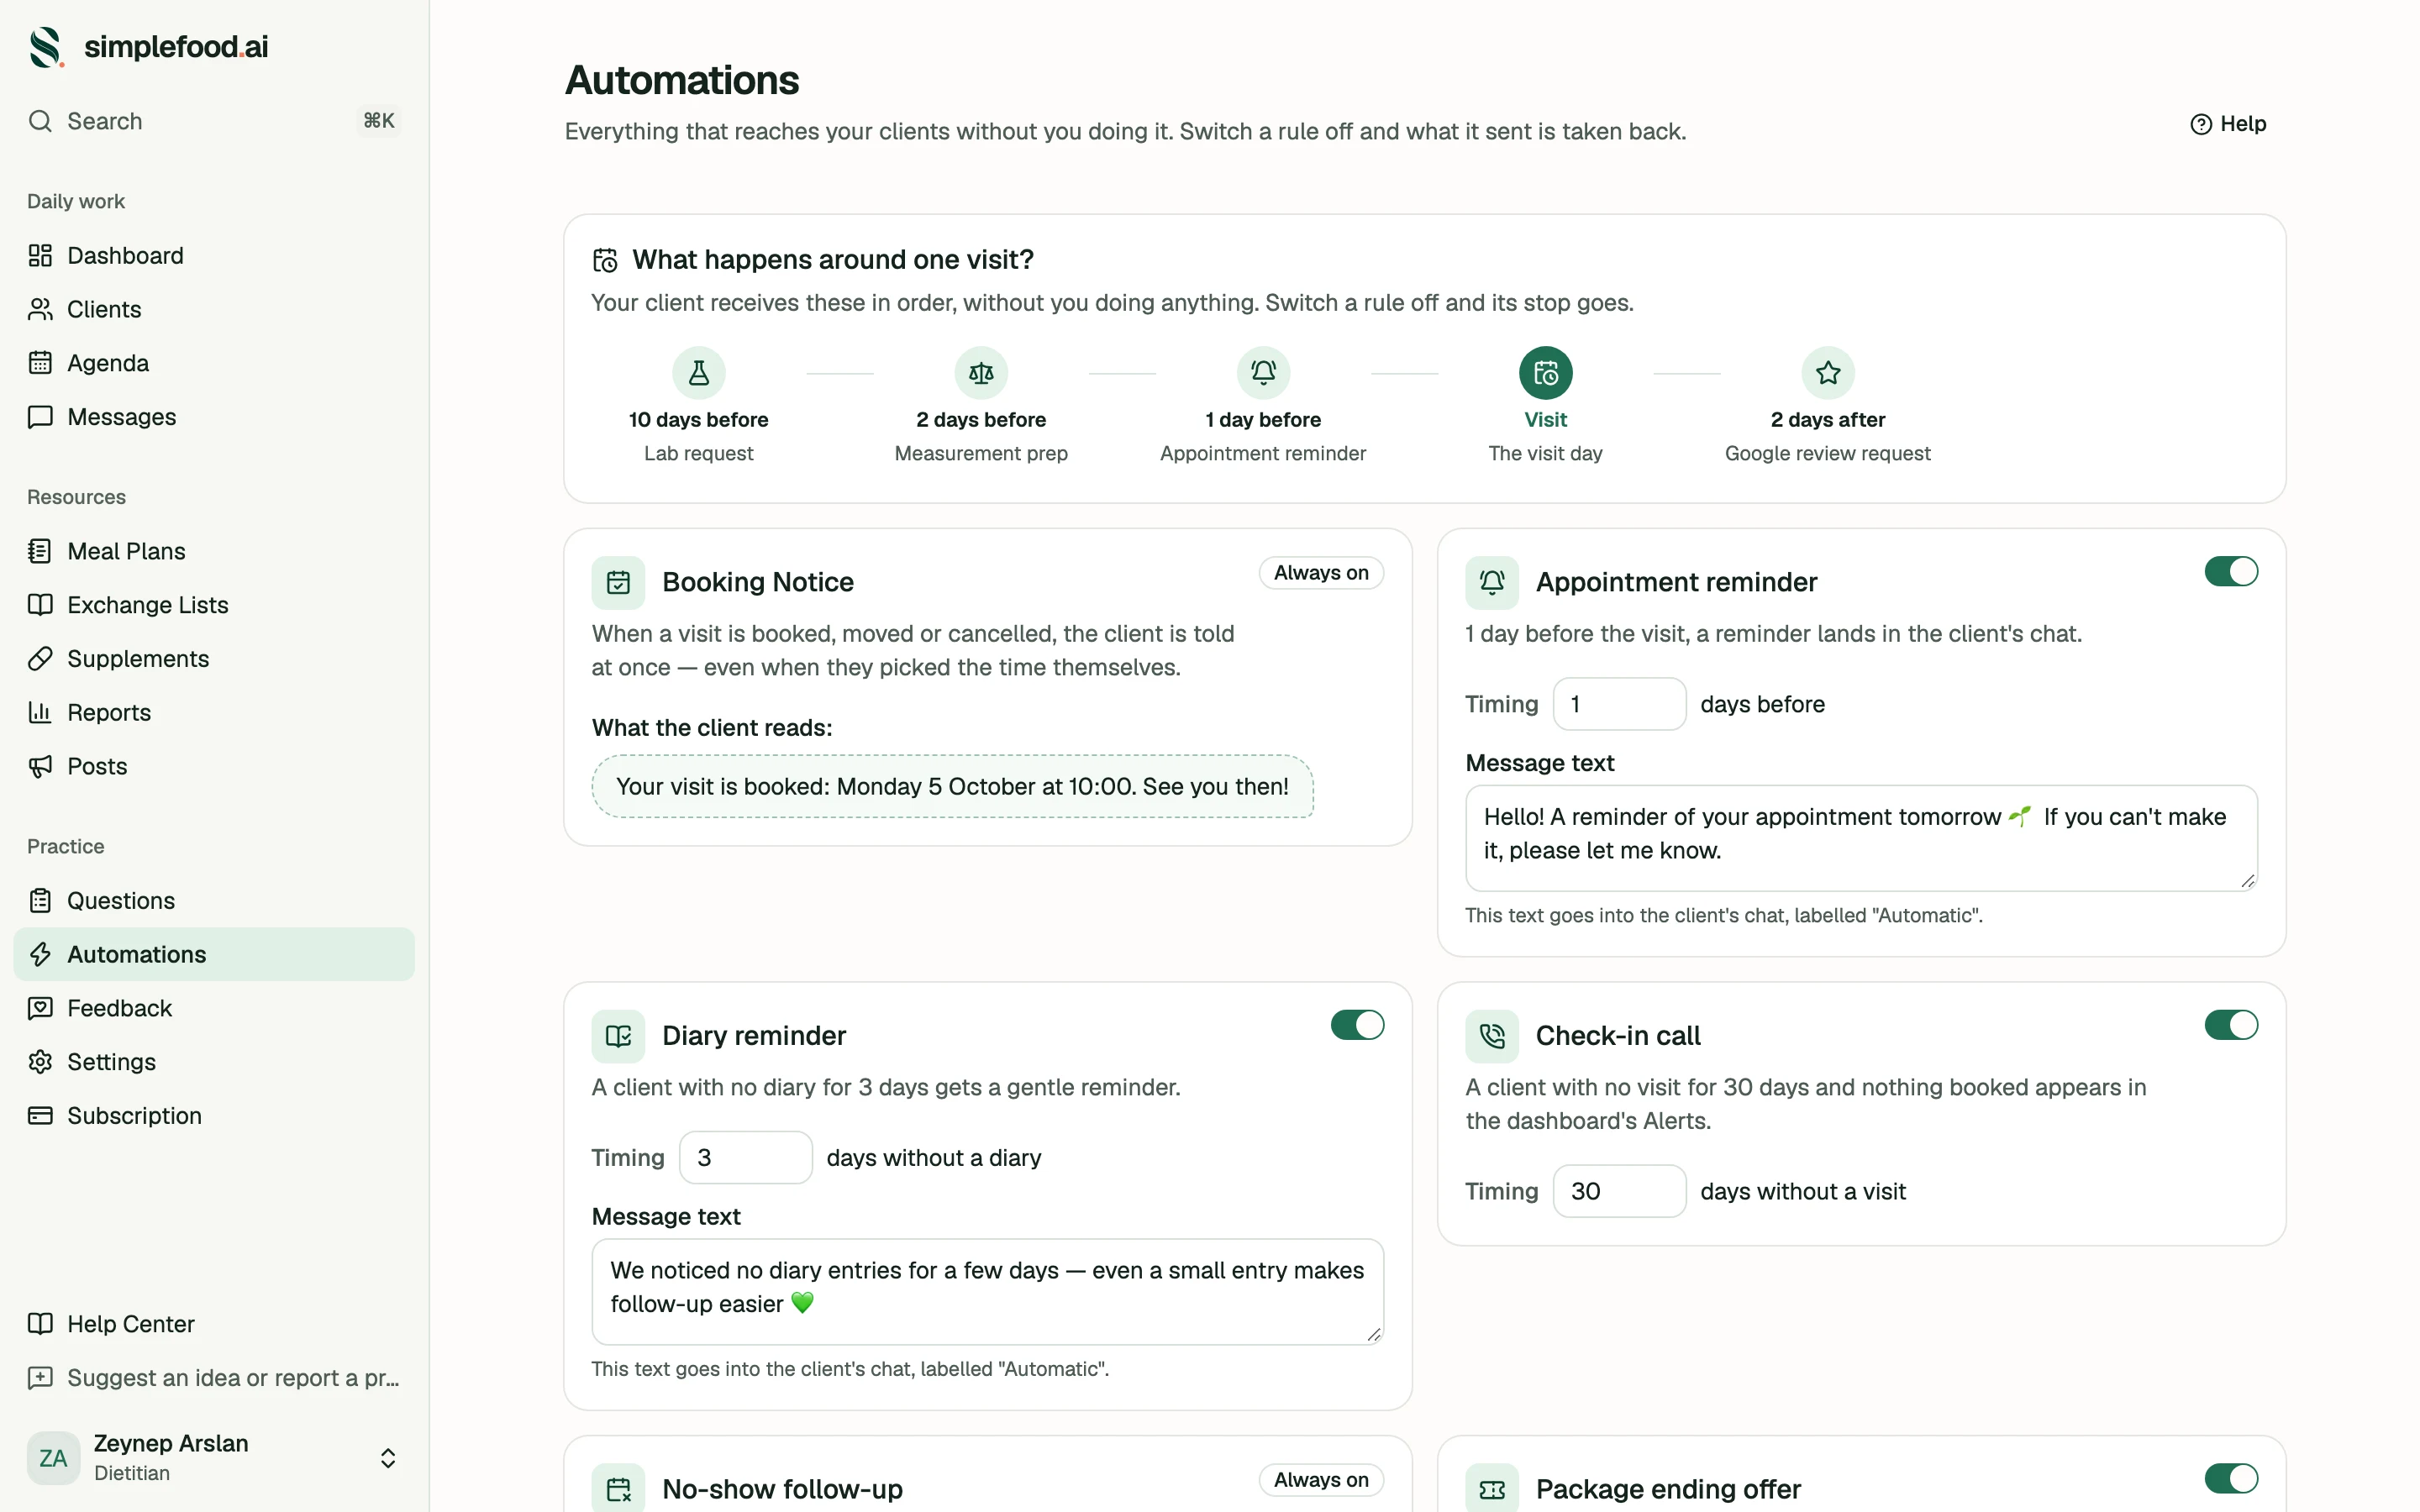Screen dimensions: 2420x1512
Task: Click the Check-in call 30 days field
Action: (x=1619, y=1191)
